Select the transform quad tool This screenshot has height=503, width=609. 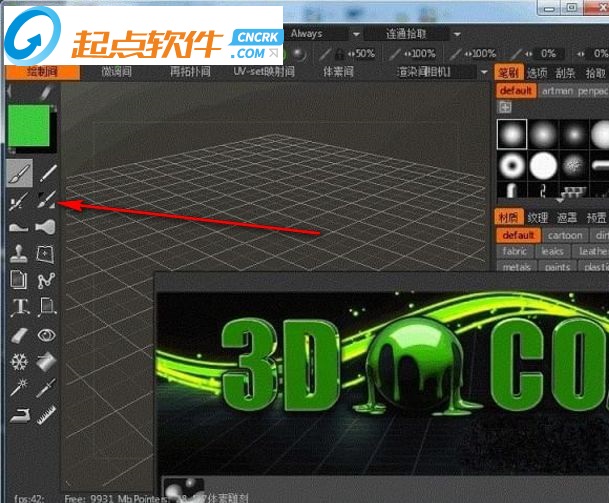tap(45, 254)
